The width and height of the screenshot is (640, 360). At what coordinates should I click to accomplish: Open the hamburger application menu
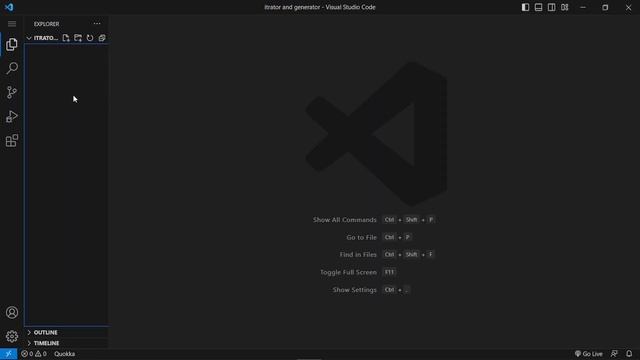(12, 24)
